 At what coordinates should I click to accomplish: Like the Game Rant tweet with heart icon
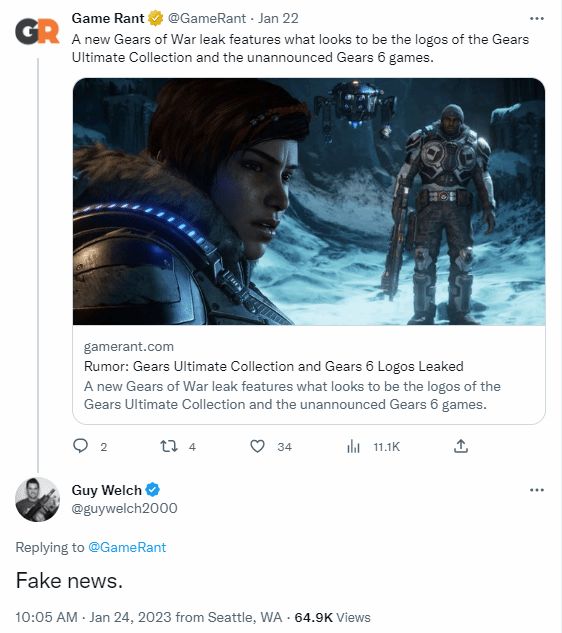[x=257, y=446]
